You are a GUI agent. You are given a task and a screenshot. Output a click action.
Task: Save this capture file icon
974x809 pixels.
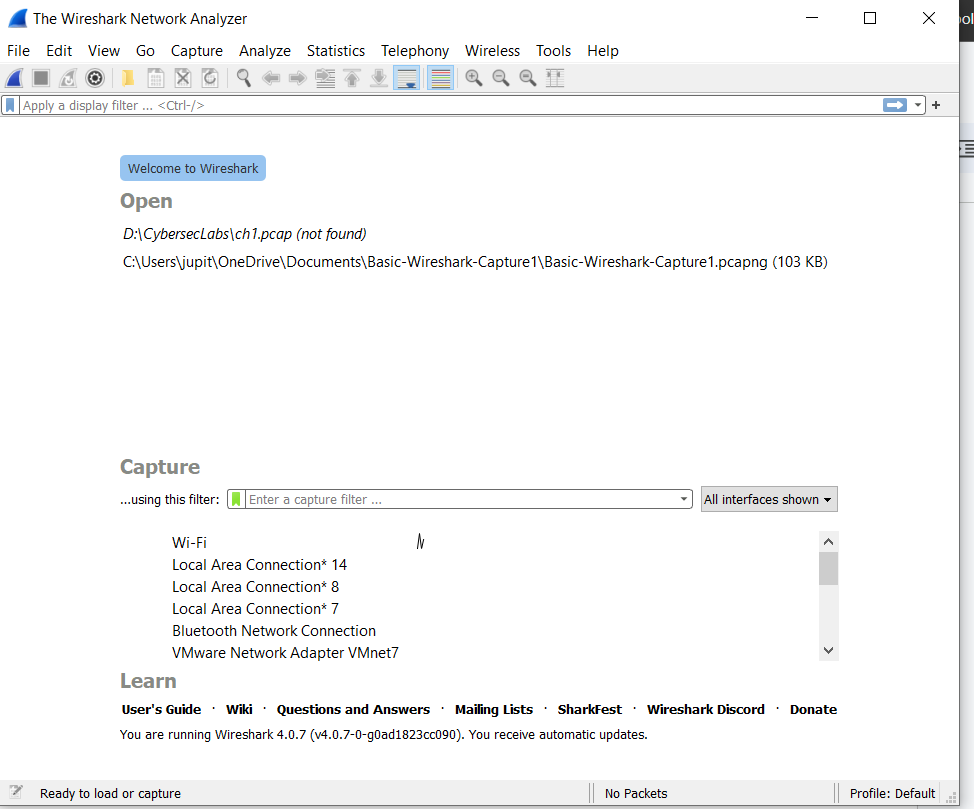point(156,78)
